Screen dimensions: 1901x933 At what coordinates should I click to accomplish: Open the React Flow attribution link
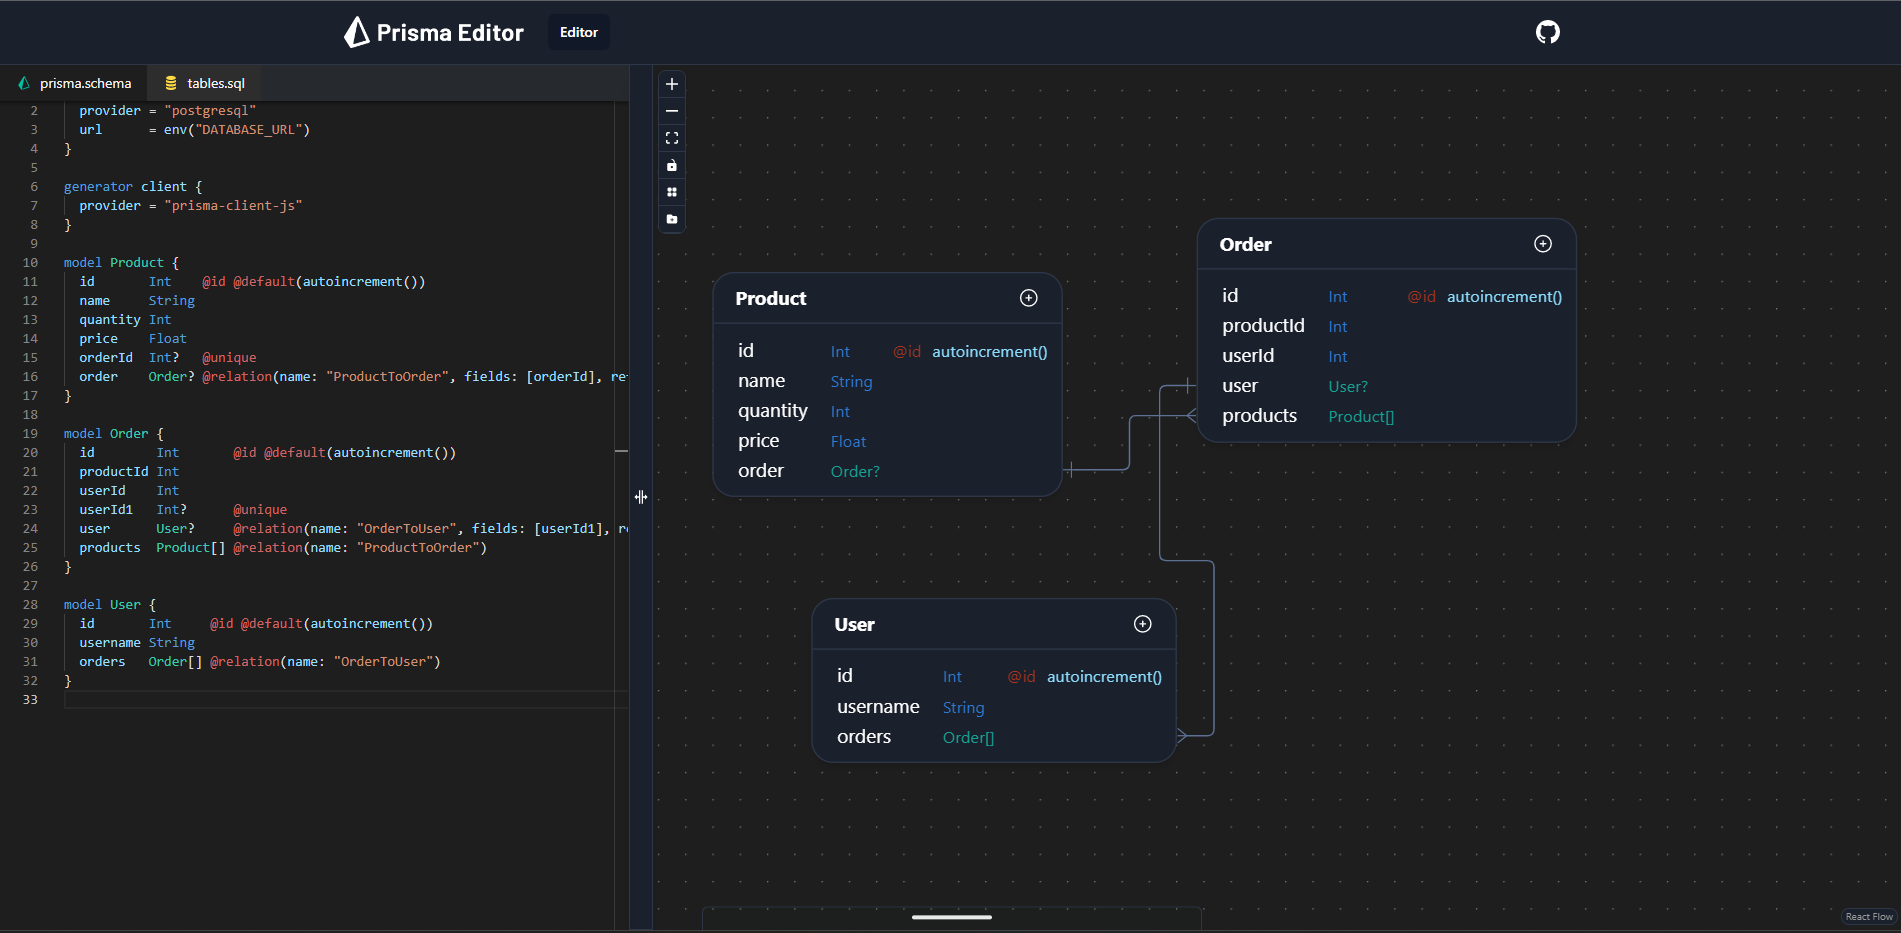1868,917
